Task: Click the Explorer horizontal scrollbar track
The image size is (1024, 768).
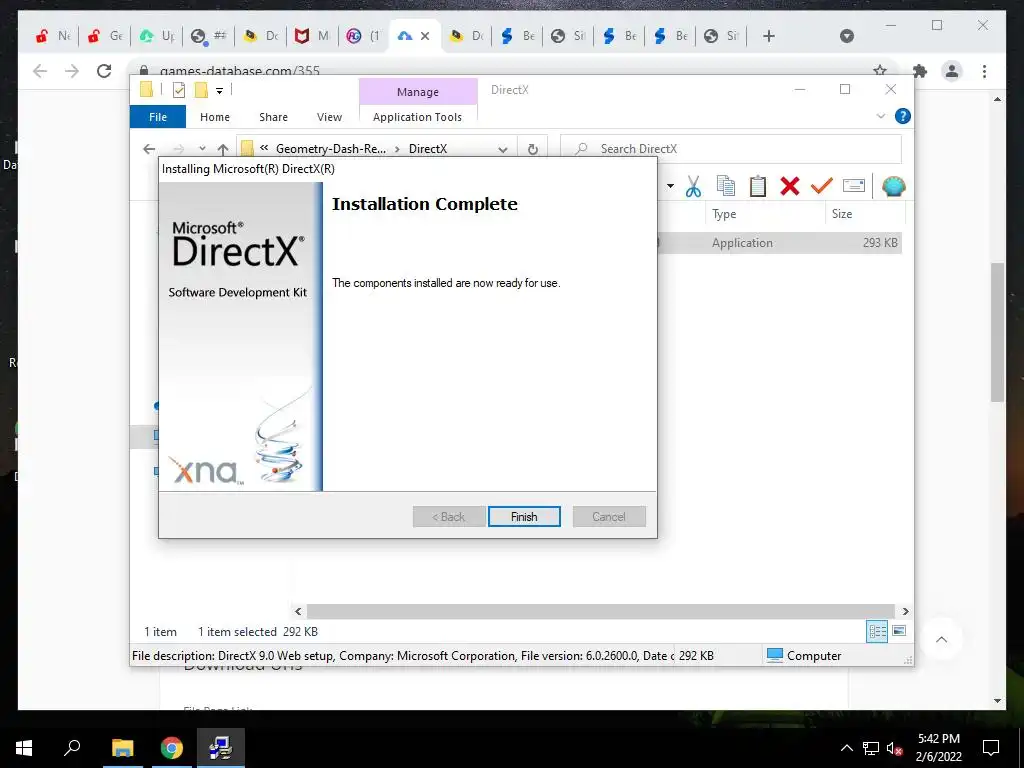Action: [x=601, y=611]
